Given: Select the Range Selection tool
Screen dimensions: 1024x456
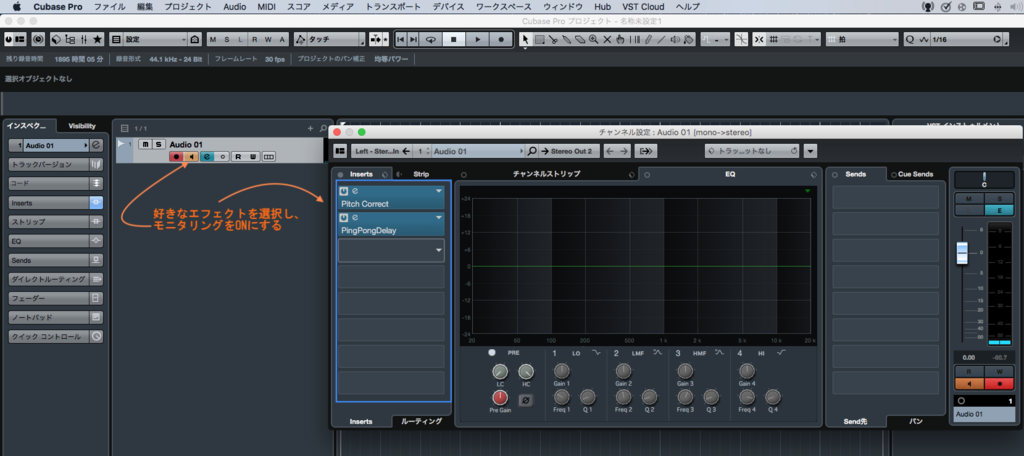Looking at the screenshot, I should coord(539,39).
